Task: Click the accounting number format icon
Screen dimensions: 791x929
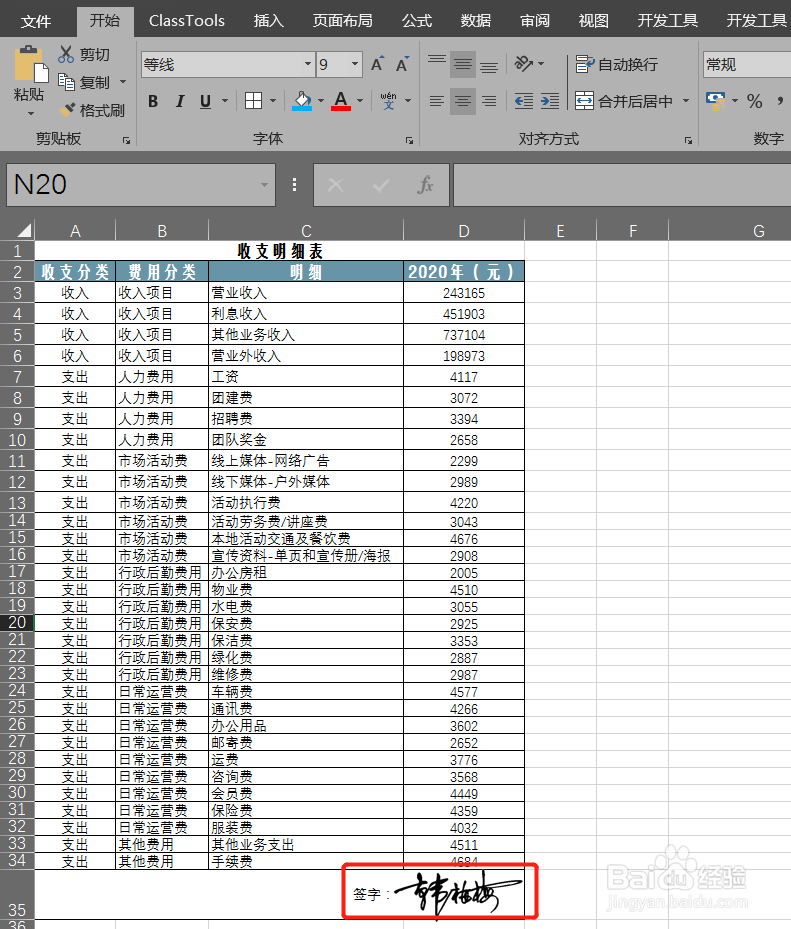Action: (x=716, y=101)
